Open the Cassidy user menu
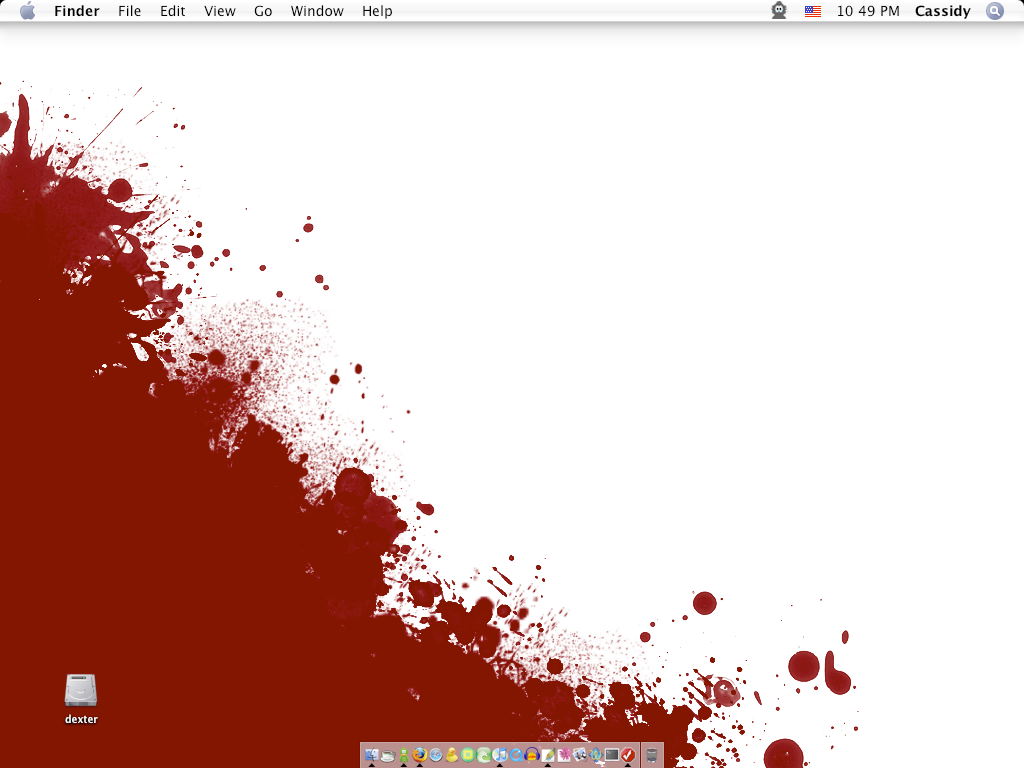This screenshot has width=1024, height=768. [x=942, y=11]
